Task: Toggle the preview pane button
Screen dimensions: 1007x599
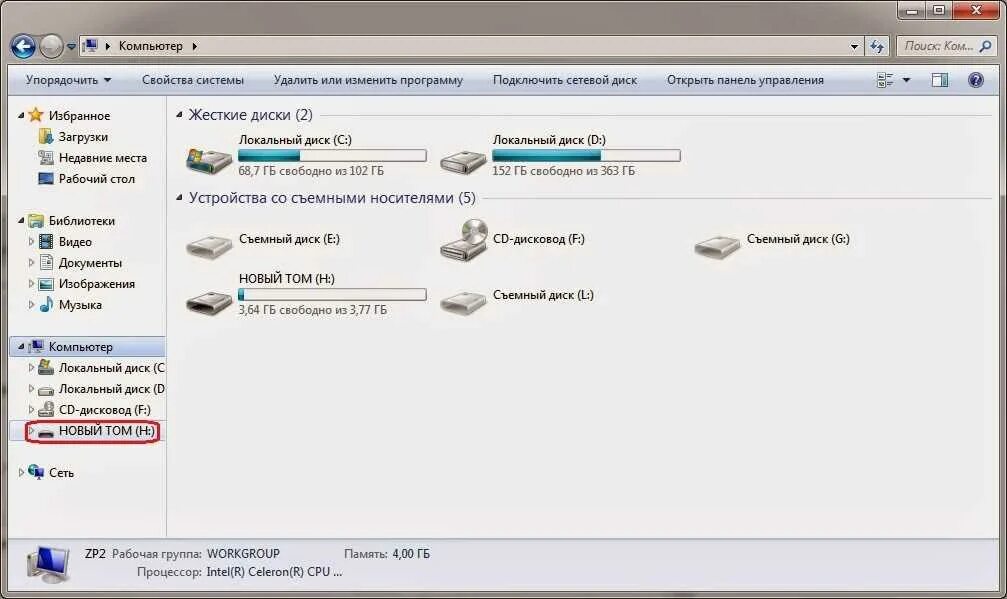Action: 940,80
